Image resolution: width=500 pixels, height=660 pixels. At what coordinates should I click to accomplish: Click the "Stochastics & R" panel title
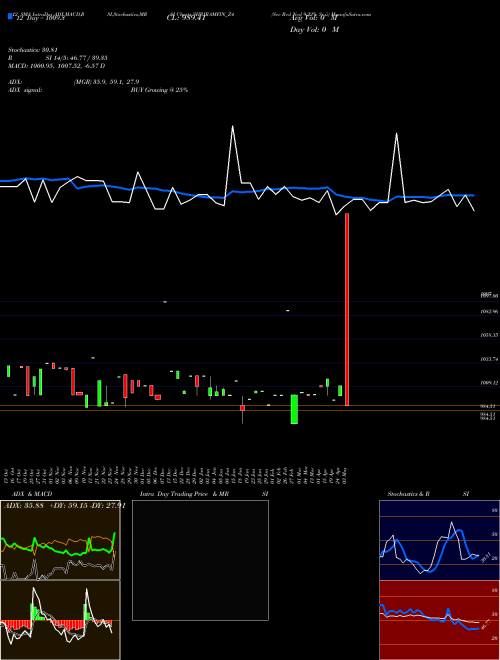pyautogui.click(x=408, y=494)
